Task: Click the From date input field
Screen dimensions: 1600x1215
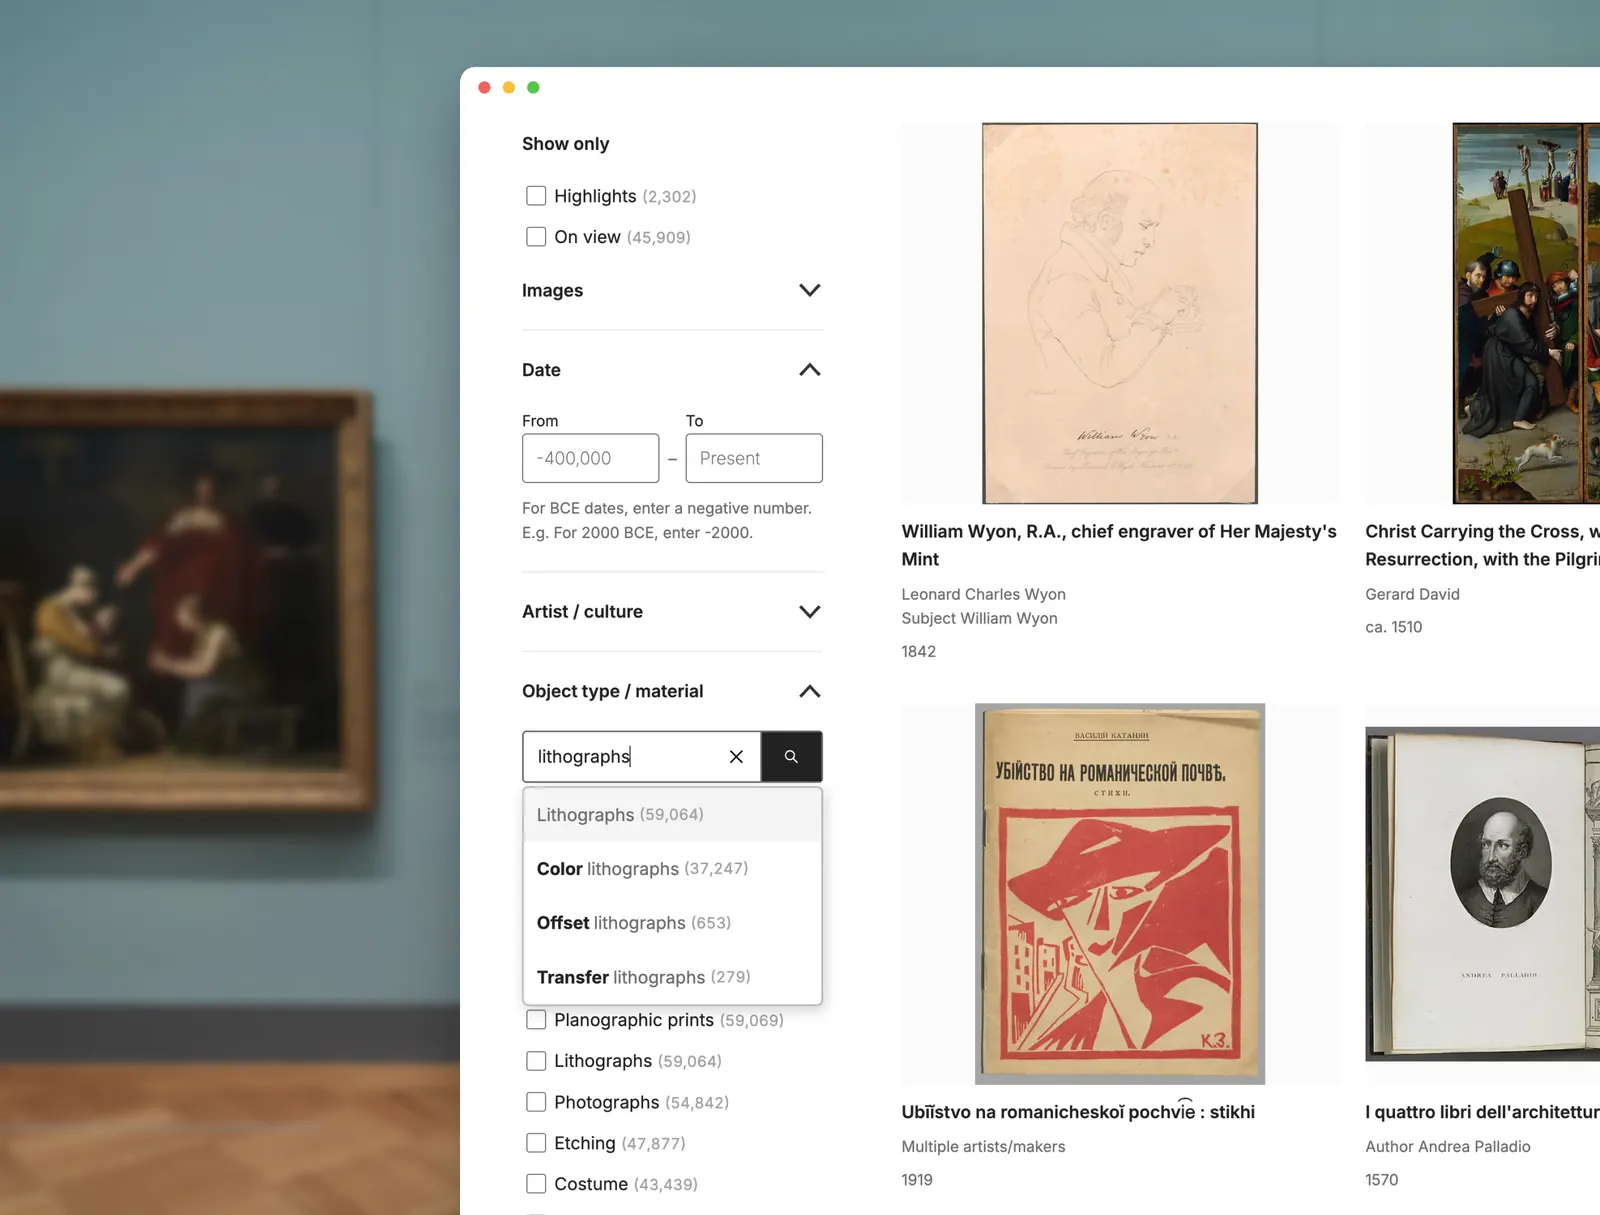Action: pyautogui.click(x=590, y=458)
